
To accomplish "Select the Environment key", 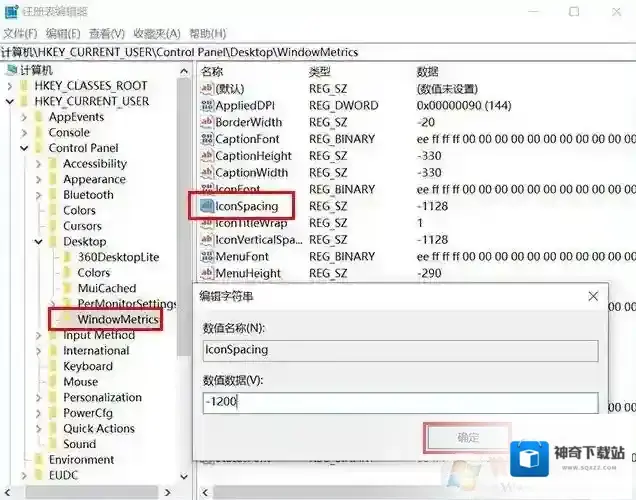I will pyautogui.click(x=81, y=459).
